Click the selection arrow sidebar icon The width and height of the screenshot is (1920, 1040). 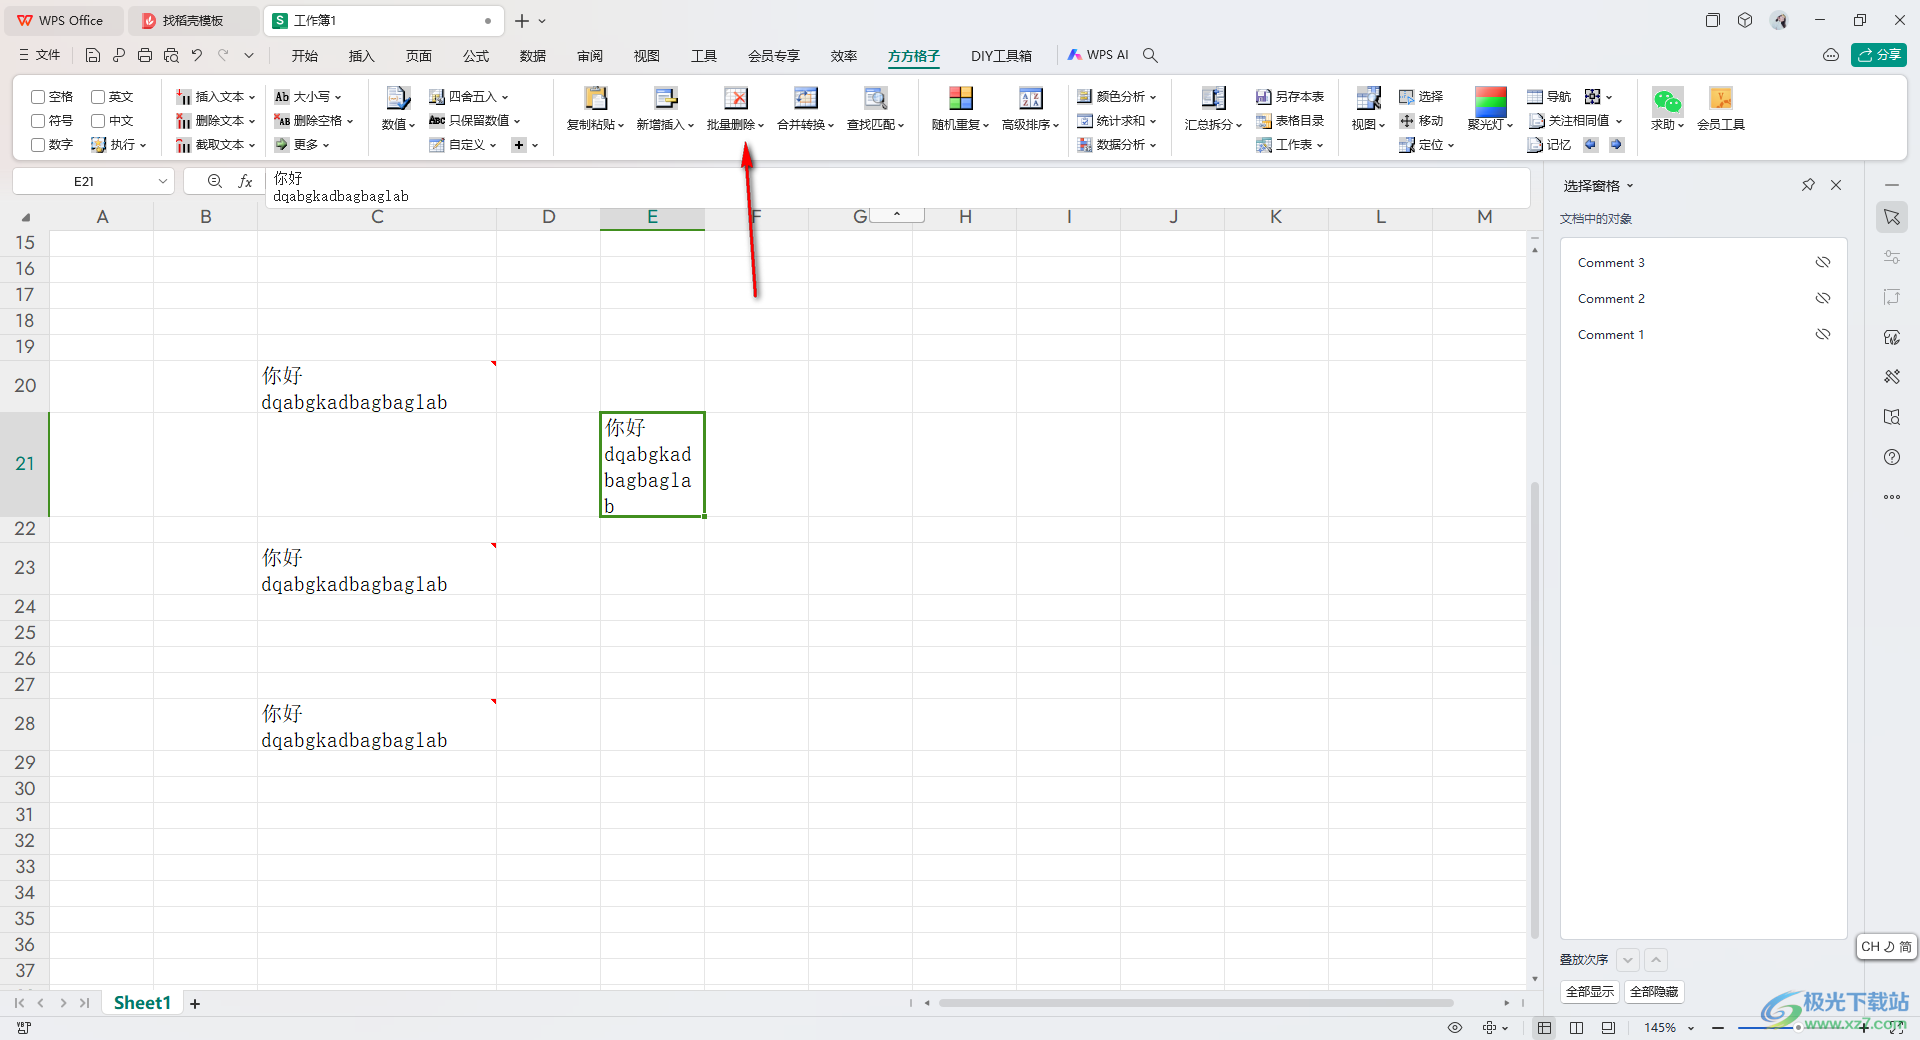click(x=1892, y=217)
